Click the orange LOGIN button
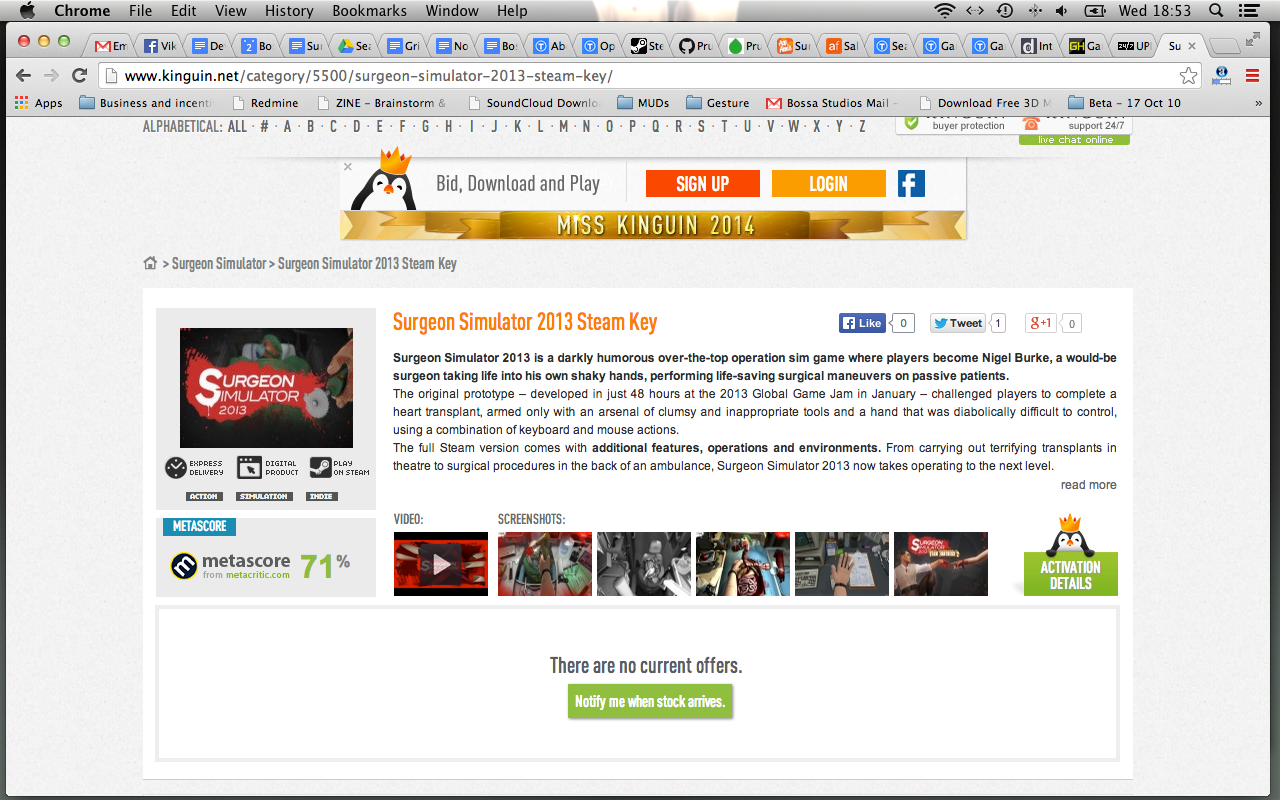This screenshot has height=800, width=1280. click(x=828, y=184)
